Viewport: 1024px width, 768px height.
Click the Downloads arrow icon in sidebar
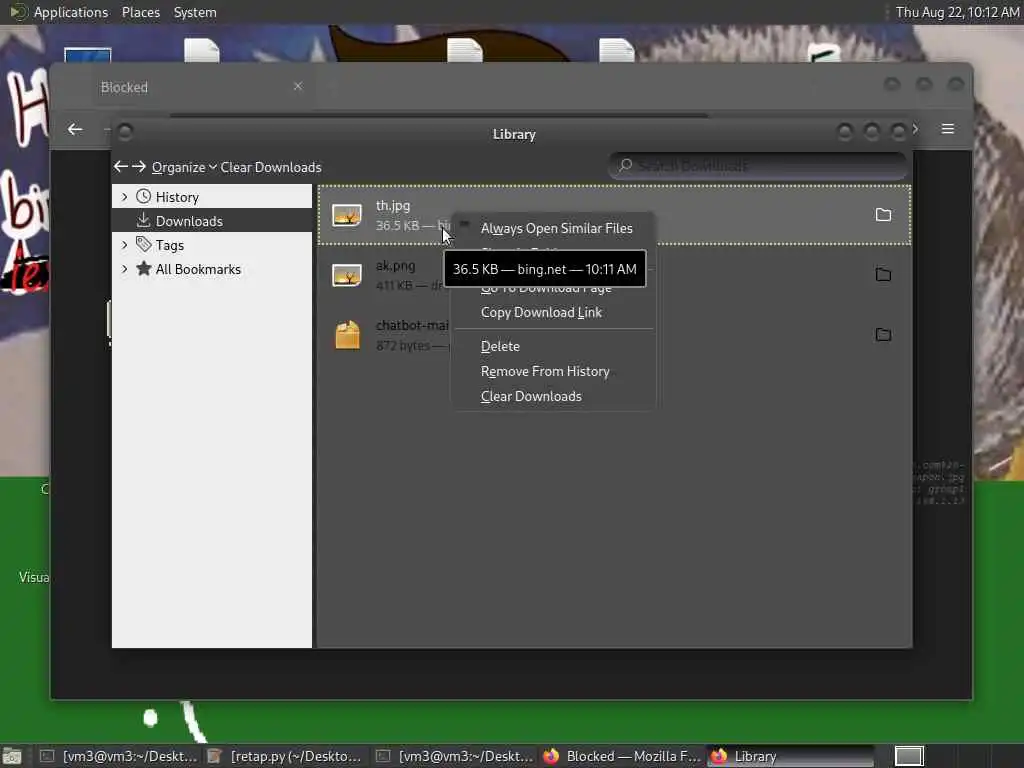(x=144, y=220)
